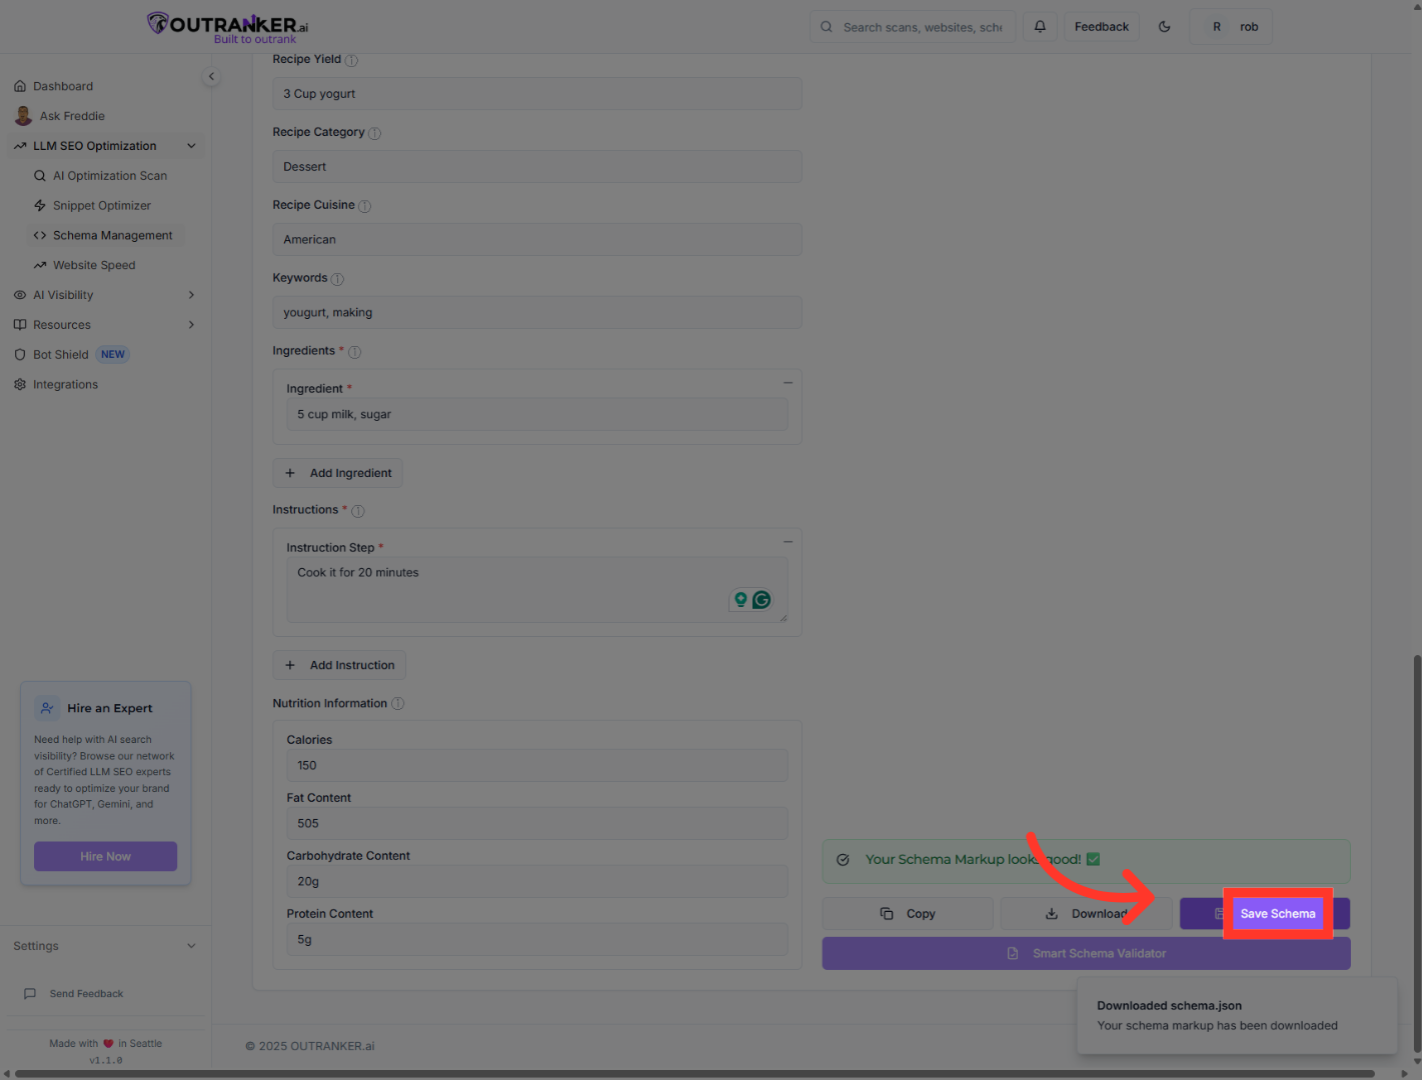Open Dashboard from the sidebar

click(63, 86)
